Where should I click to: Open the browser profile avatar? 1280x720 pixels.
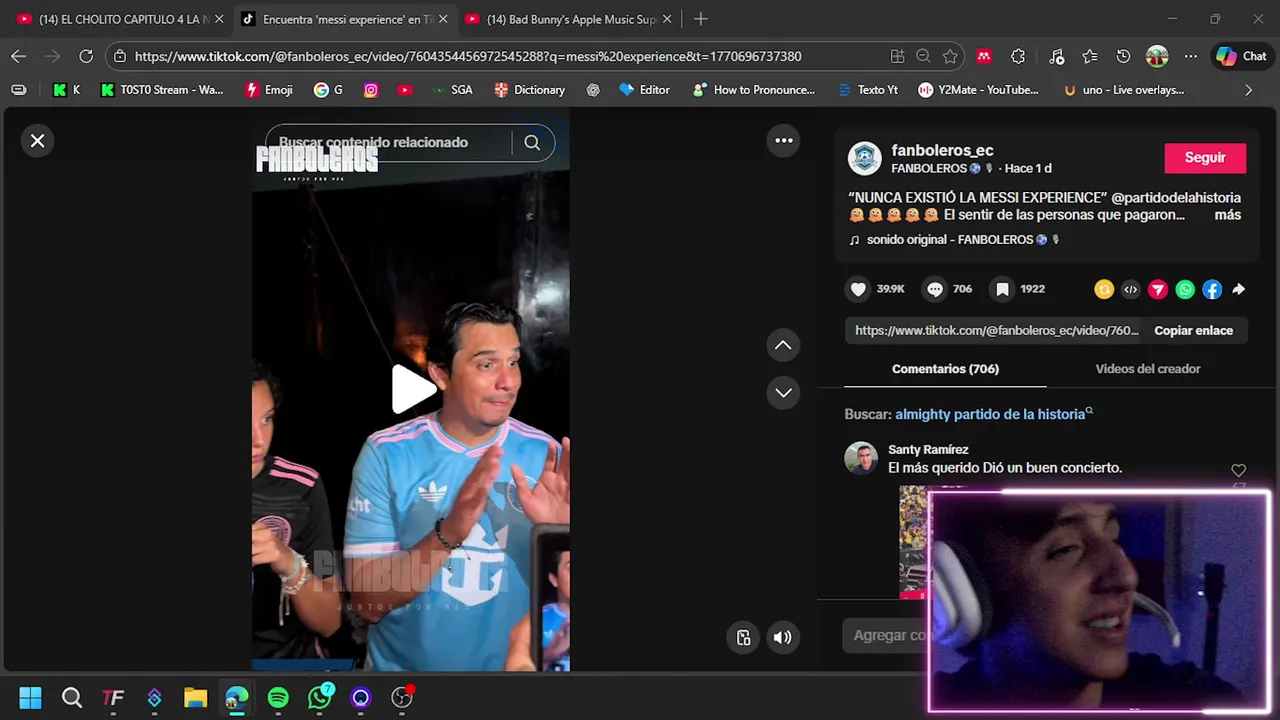coord(1157,57)
